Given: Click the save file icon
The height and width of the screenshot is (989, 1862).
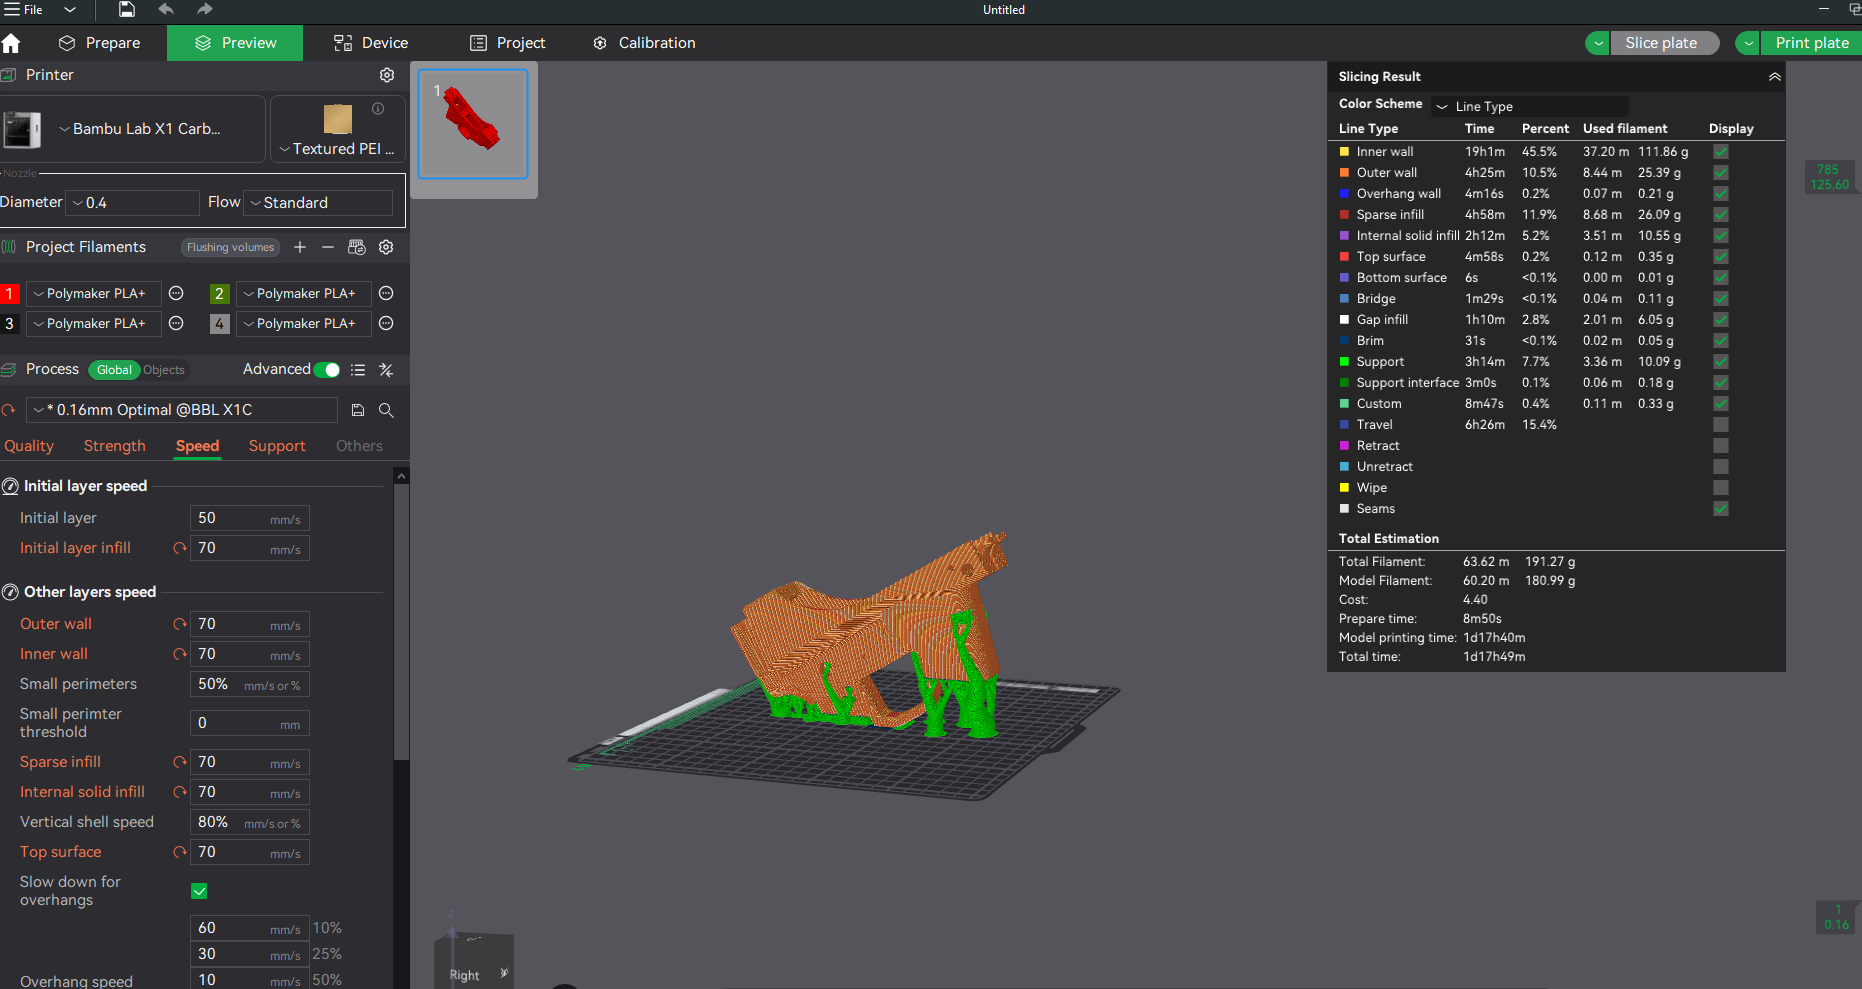Looking at the screenshot, I should point(127,10).
